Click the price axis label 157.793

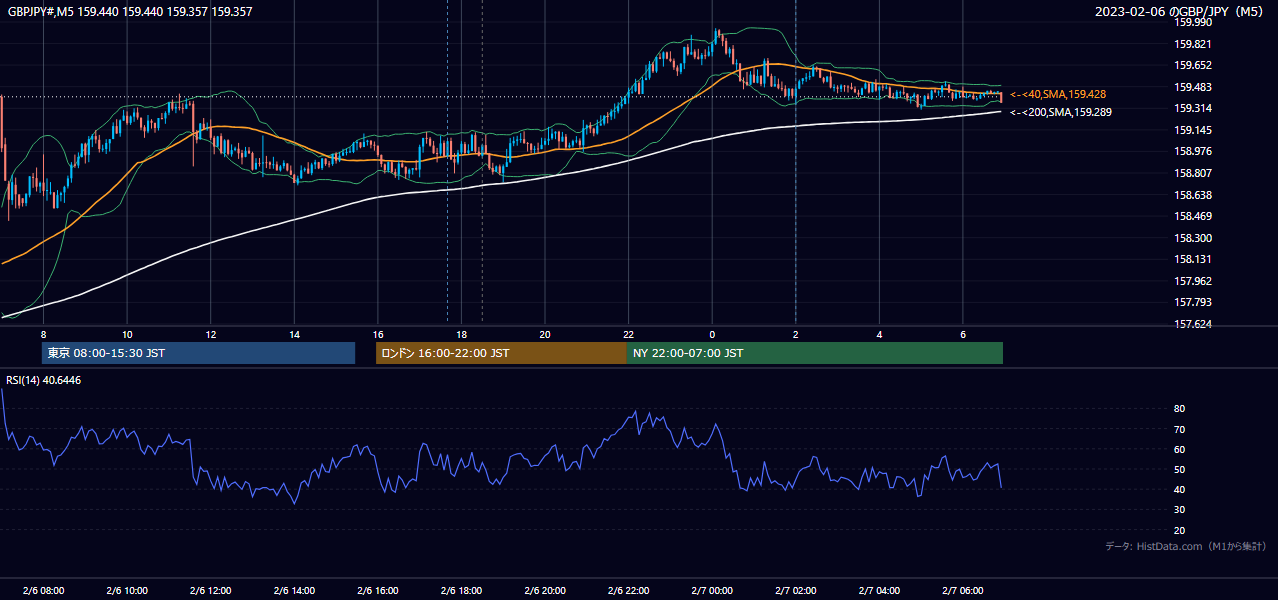[x=1192, y=302]
